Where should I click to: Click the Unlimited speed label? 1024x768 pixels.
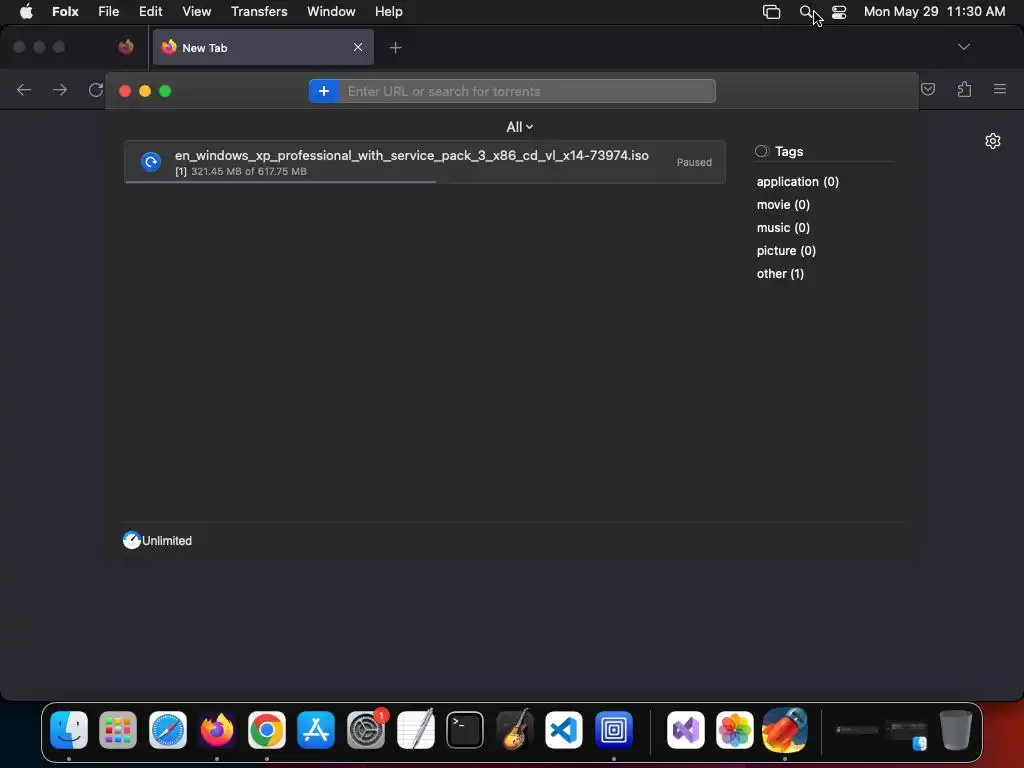click(167, 541)
